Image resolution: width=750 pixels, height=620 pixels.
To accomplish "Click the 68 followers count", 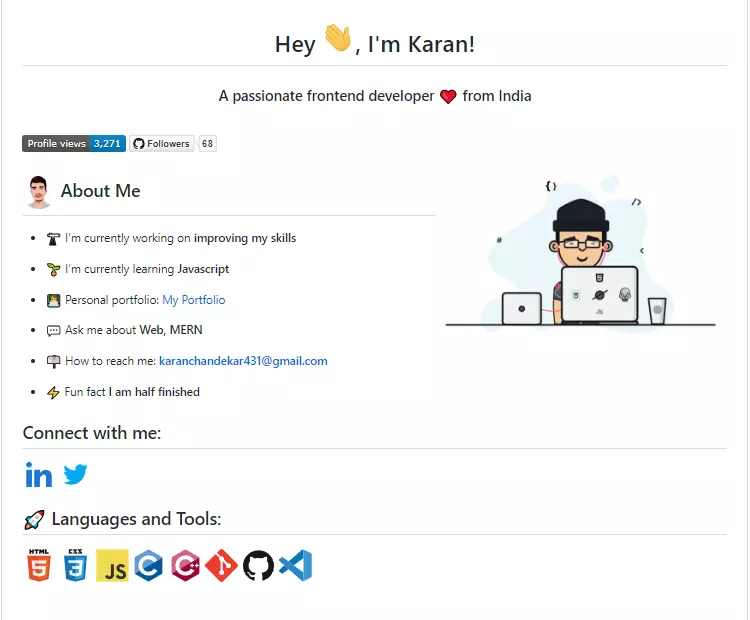I will 207,144.
